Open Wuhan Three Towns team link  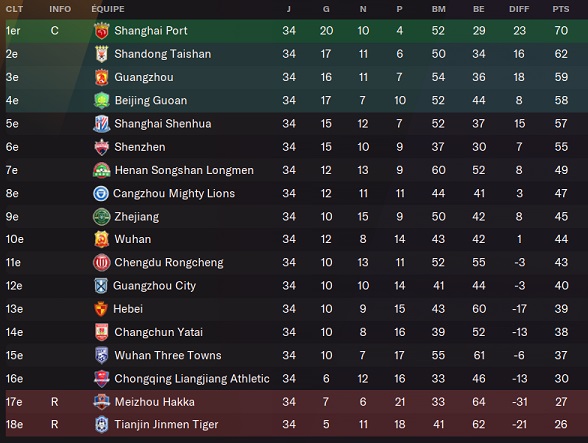click(168, 355)
